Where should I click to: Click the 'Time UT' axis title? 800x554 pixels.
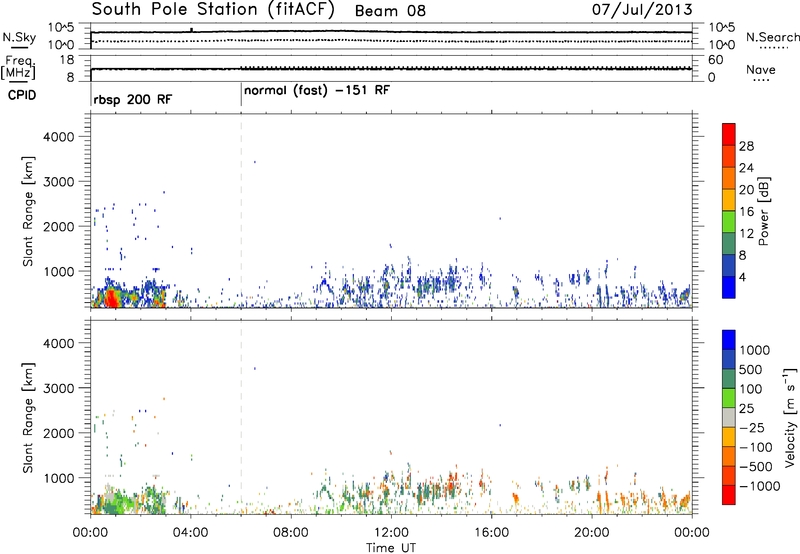pyautogui.click(x=391, y=548)
